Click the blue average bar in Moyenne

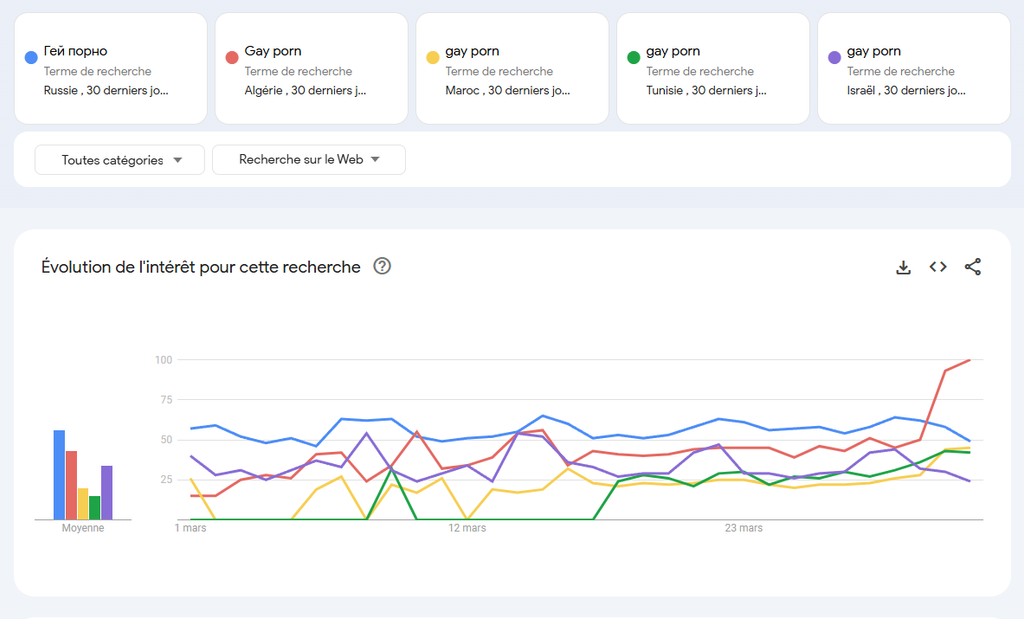(59, 475)
